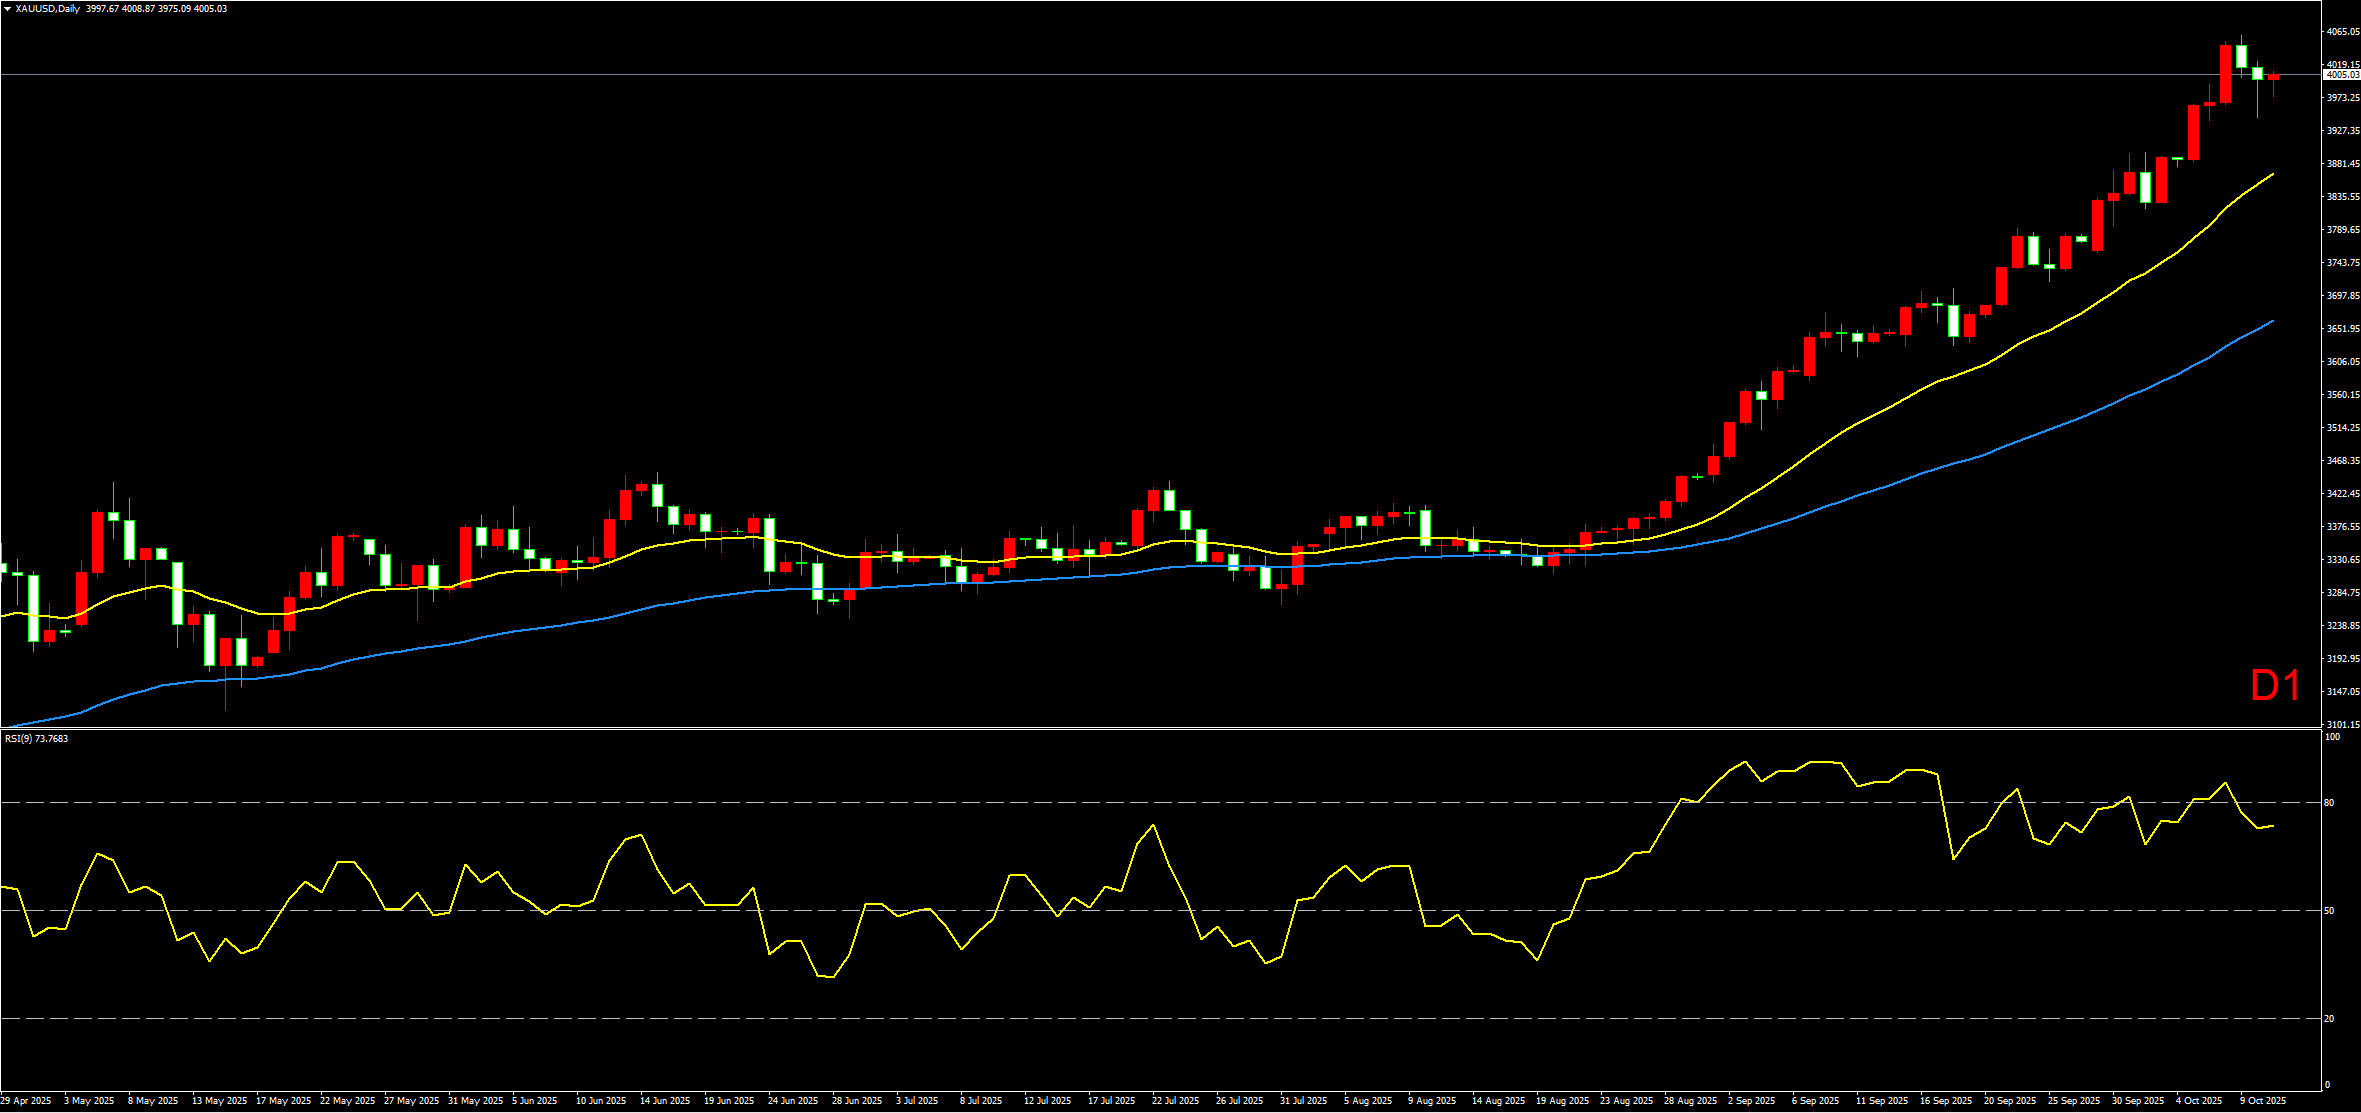Screen dimensions: 2361x1113
Task: Click the RSI 100 scale label
Action: (2331, 737)
